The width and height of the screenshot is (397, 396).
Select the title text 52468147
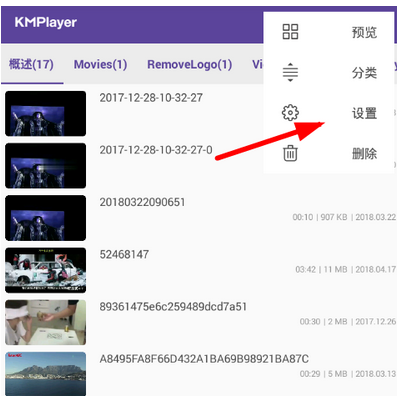tap(124, 254)
